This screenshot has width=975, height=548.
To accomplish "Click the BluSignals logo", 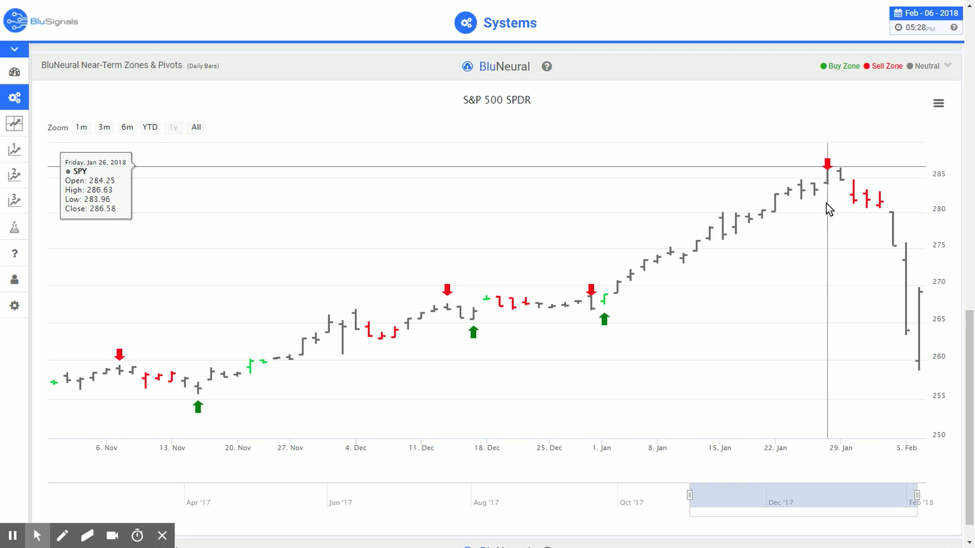I will point(41,21).
